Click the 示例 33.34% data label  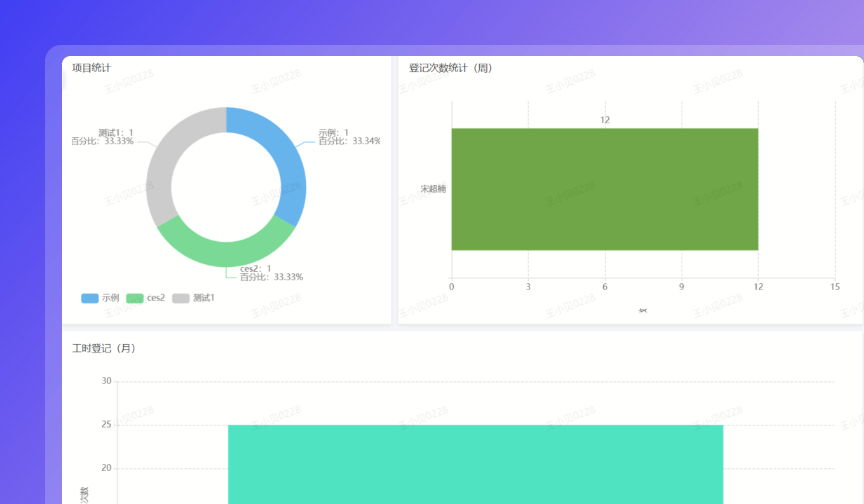[x=349, y=137]
